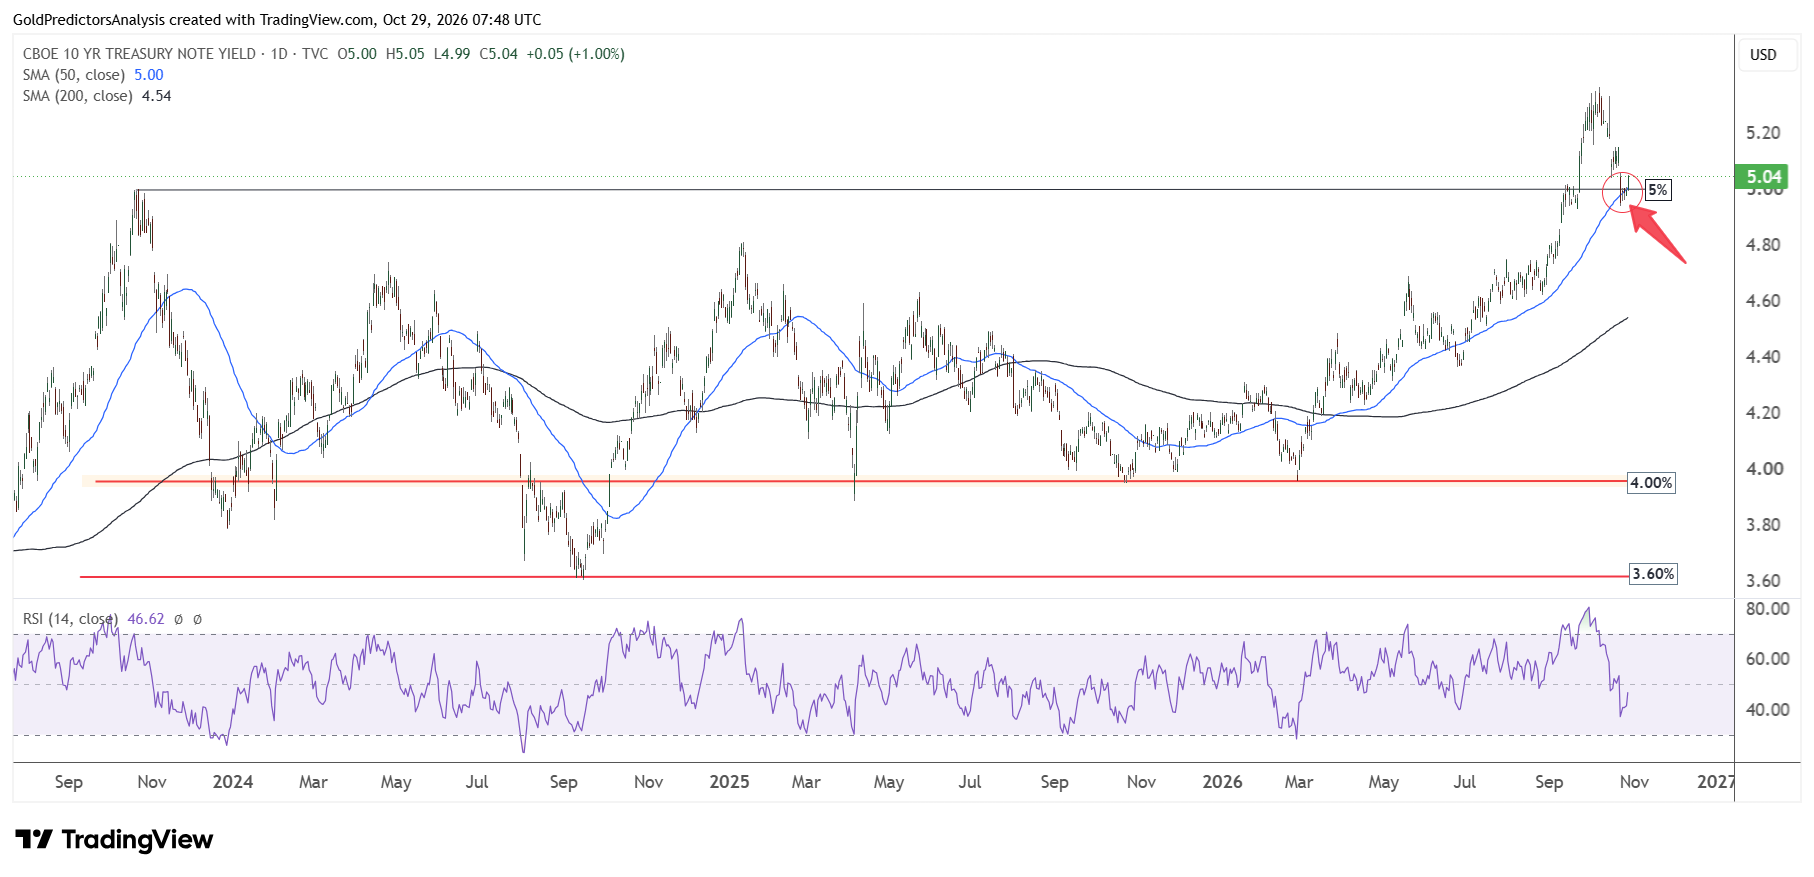Click the 40.00 RSI axis value

coord(1767,710)
